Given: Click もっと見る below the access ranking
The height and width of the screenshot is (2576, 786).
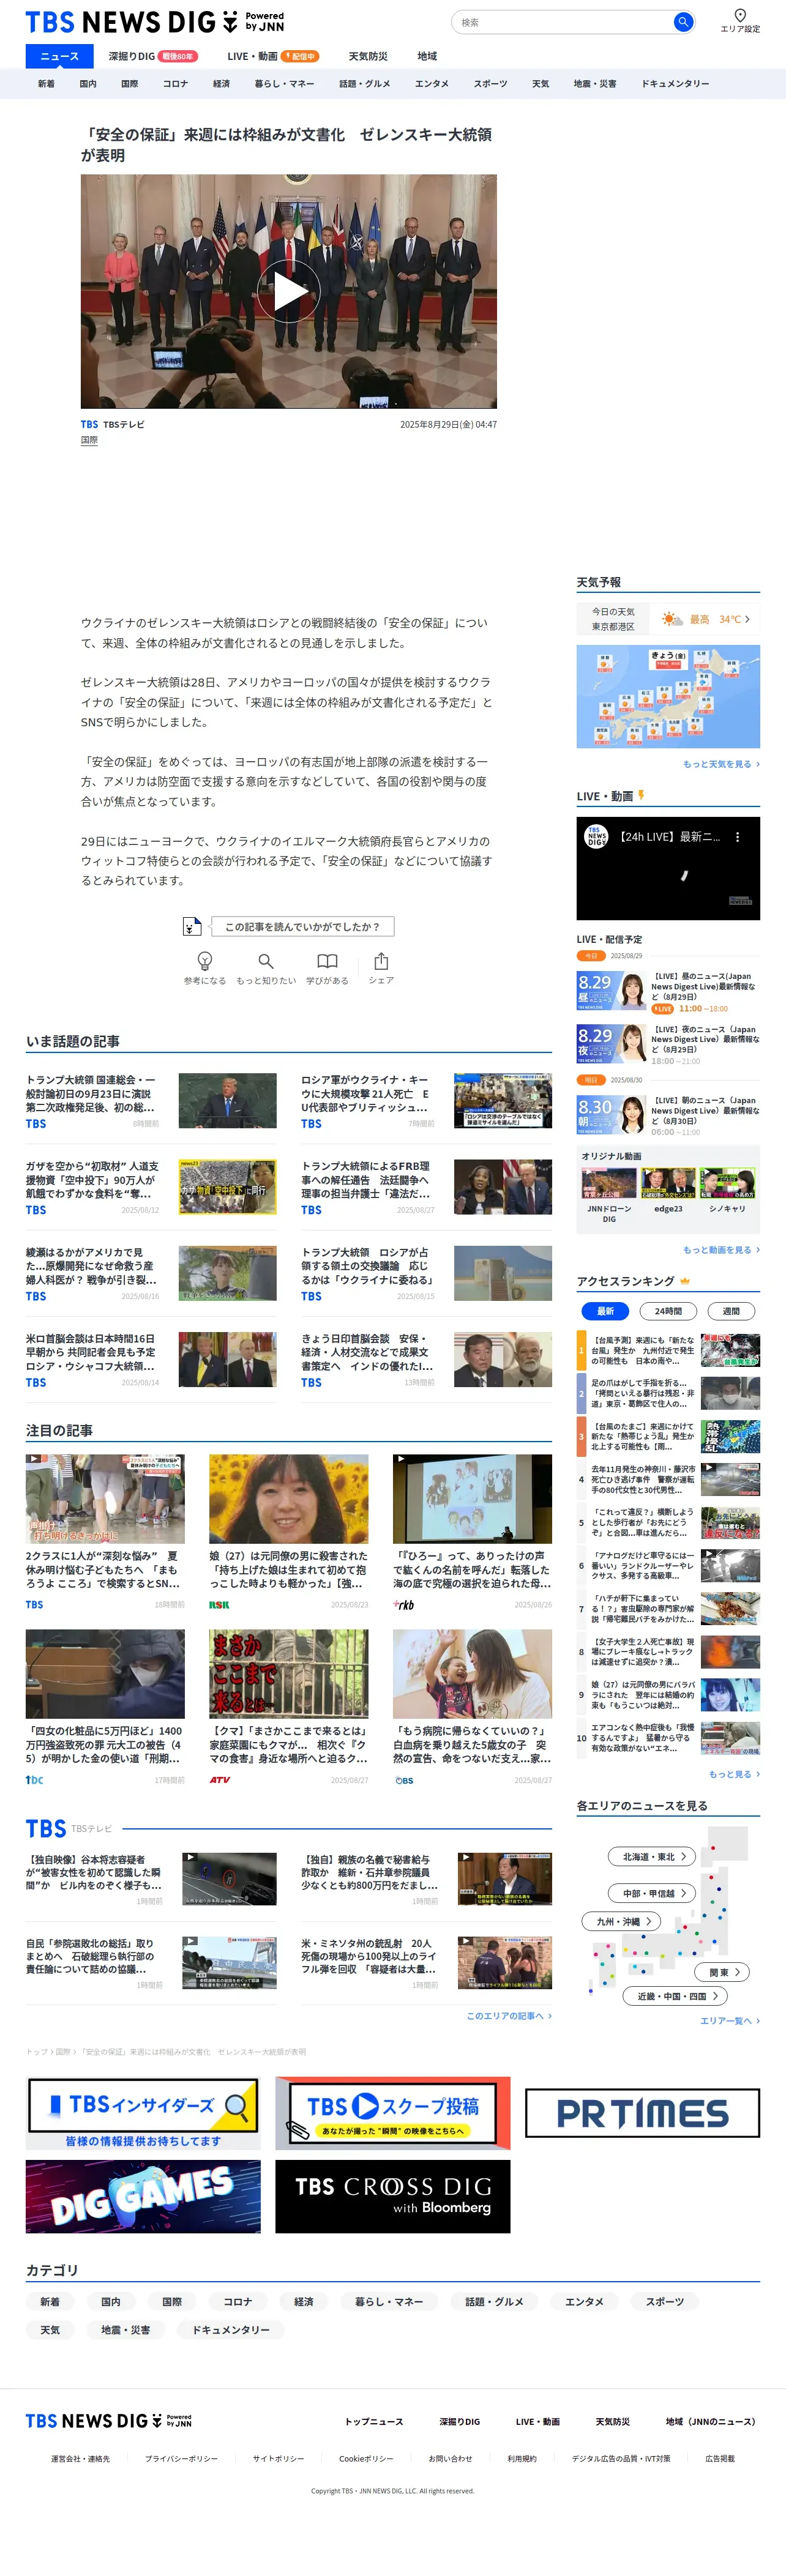Looking at the screenshot, I should (x=734, y=1774).
